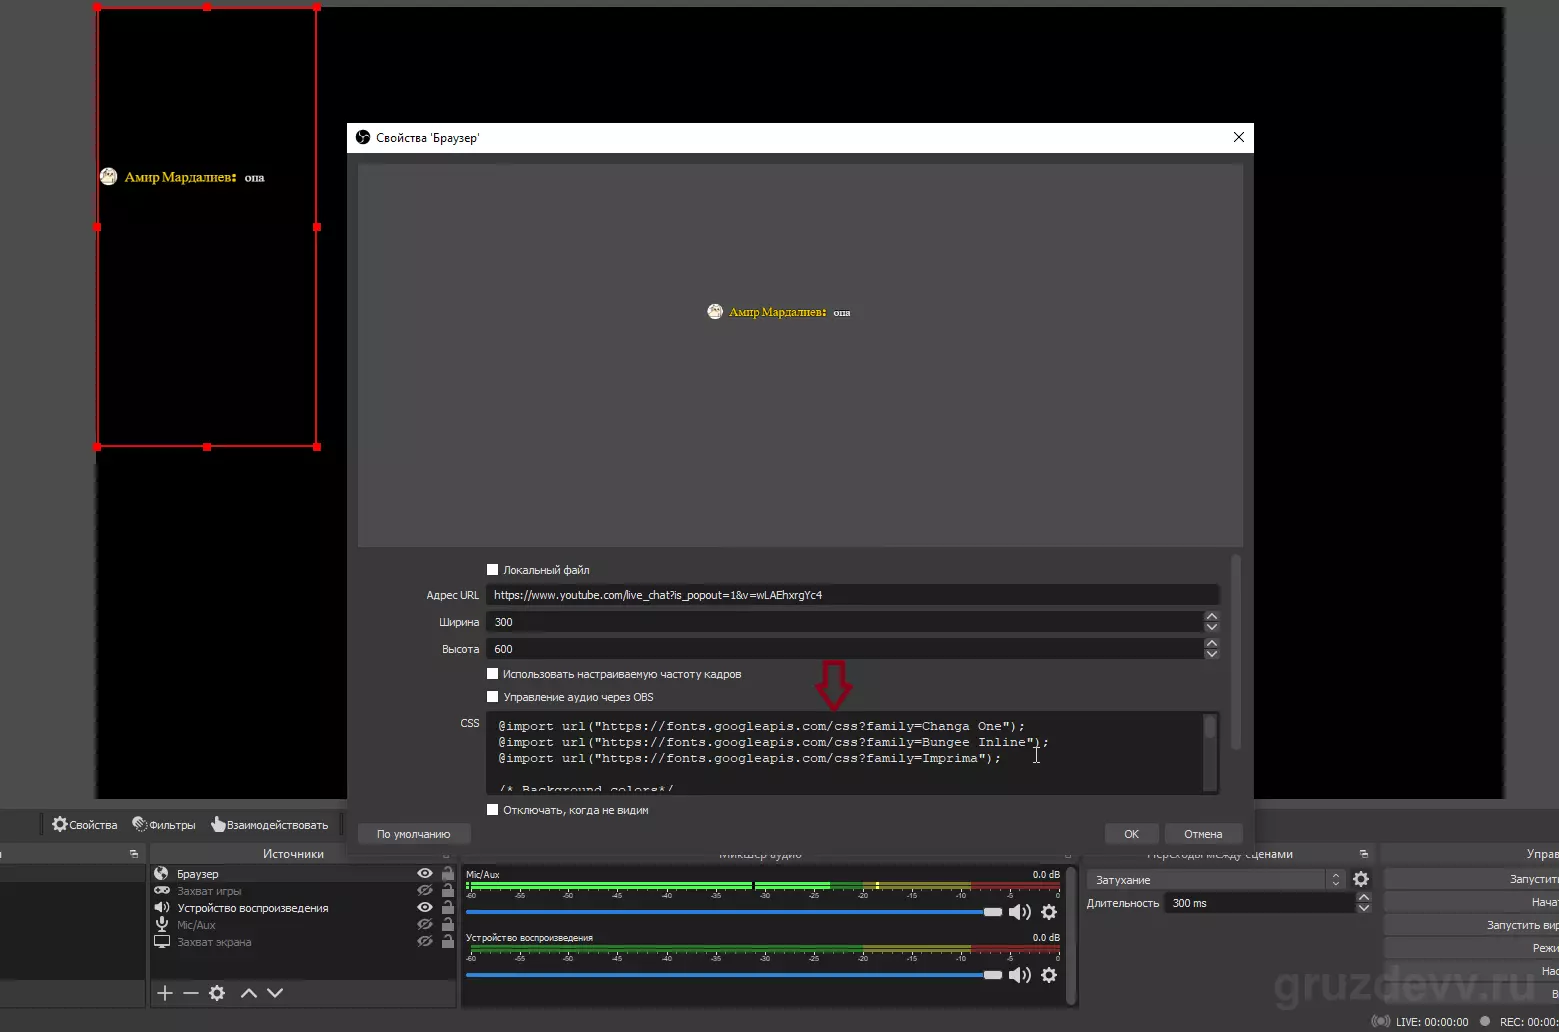Image resolution: width=1559 pixels, height=1032 pixels.
Task: Click the Длительность 300 ms field
Action: coord(1260,903)
